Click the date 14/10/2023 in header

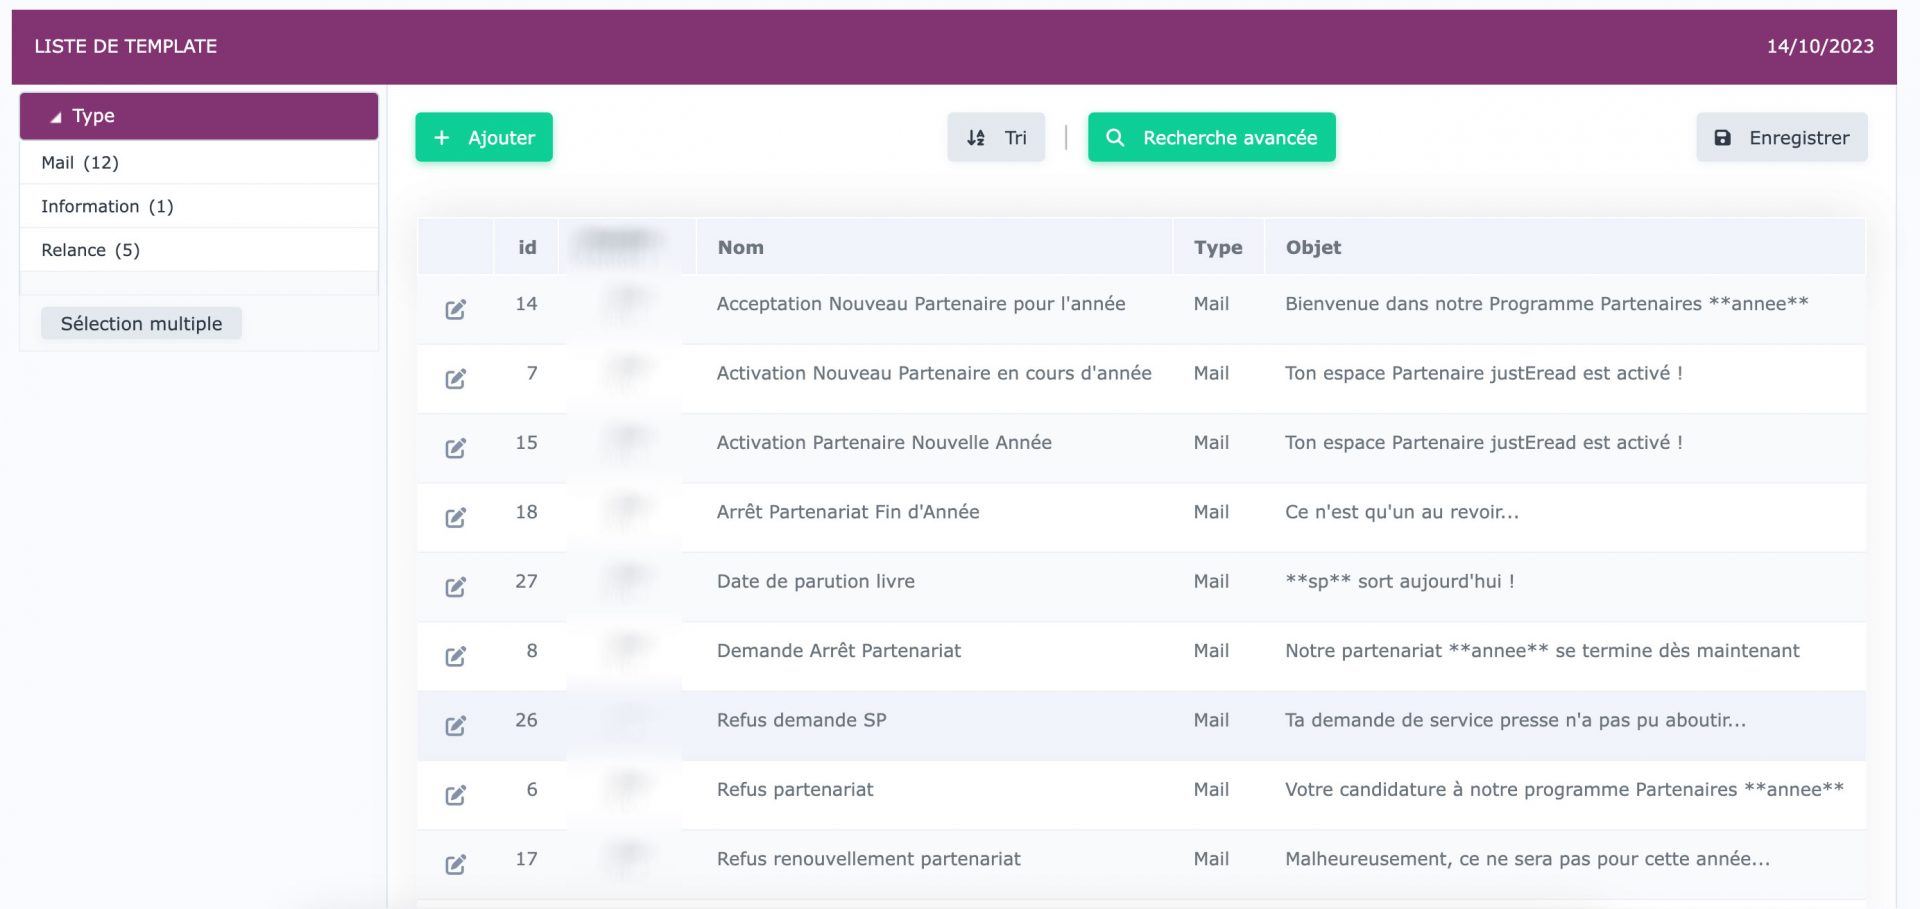click(1820, 46)
